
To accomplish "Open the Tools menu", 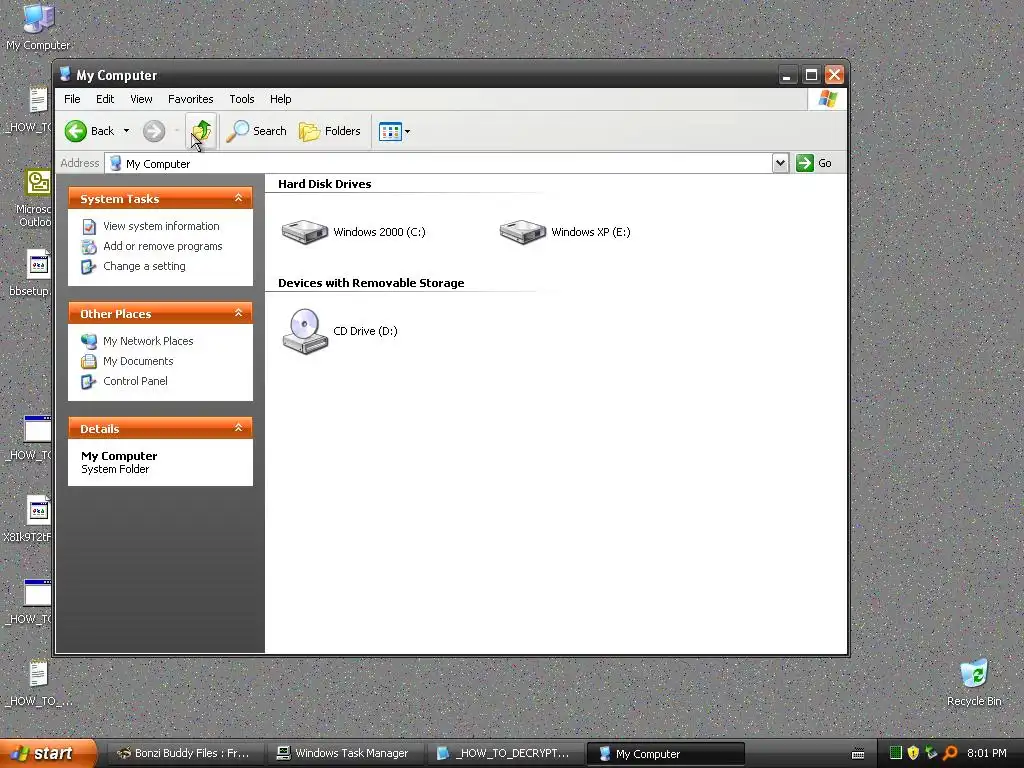I will click(242, 99).
